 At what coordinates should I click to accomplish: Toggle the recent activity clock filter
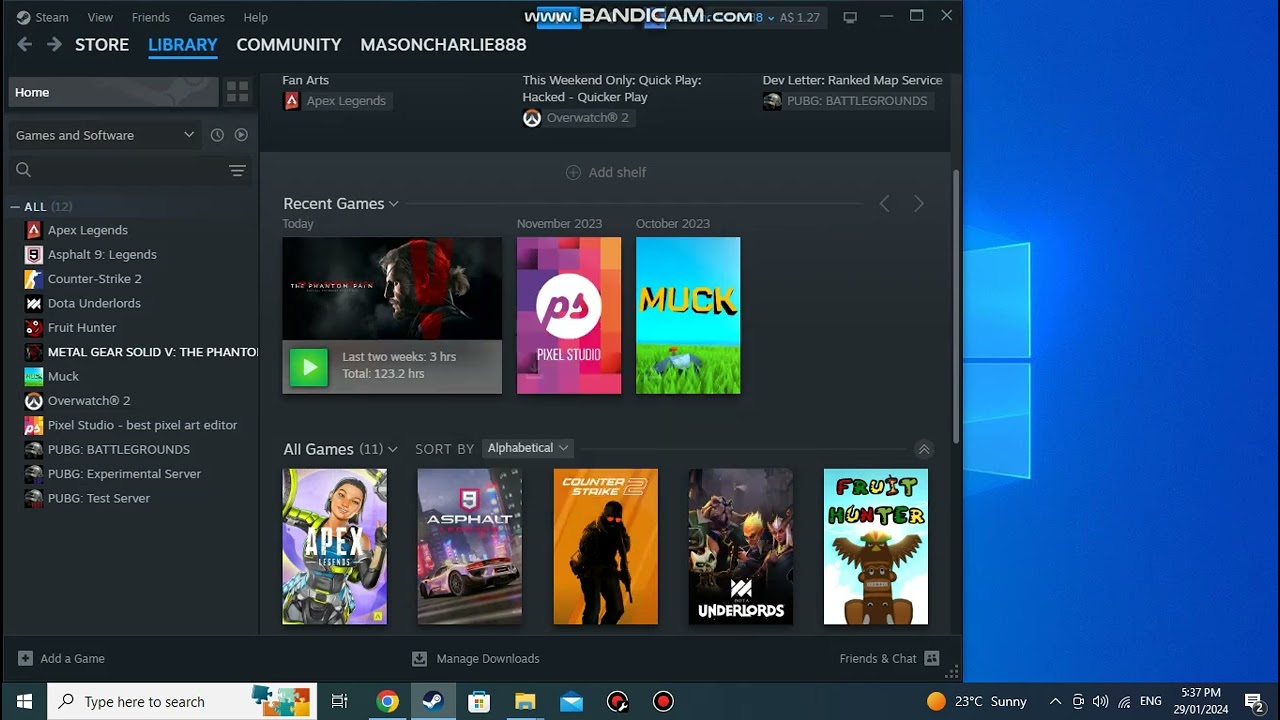[217, 135]
